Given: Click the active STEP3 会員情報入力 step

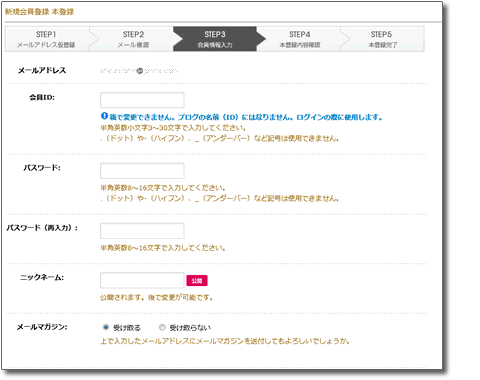Looking at the screenshot, I should 215,39.
